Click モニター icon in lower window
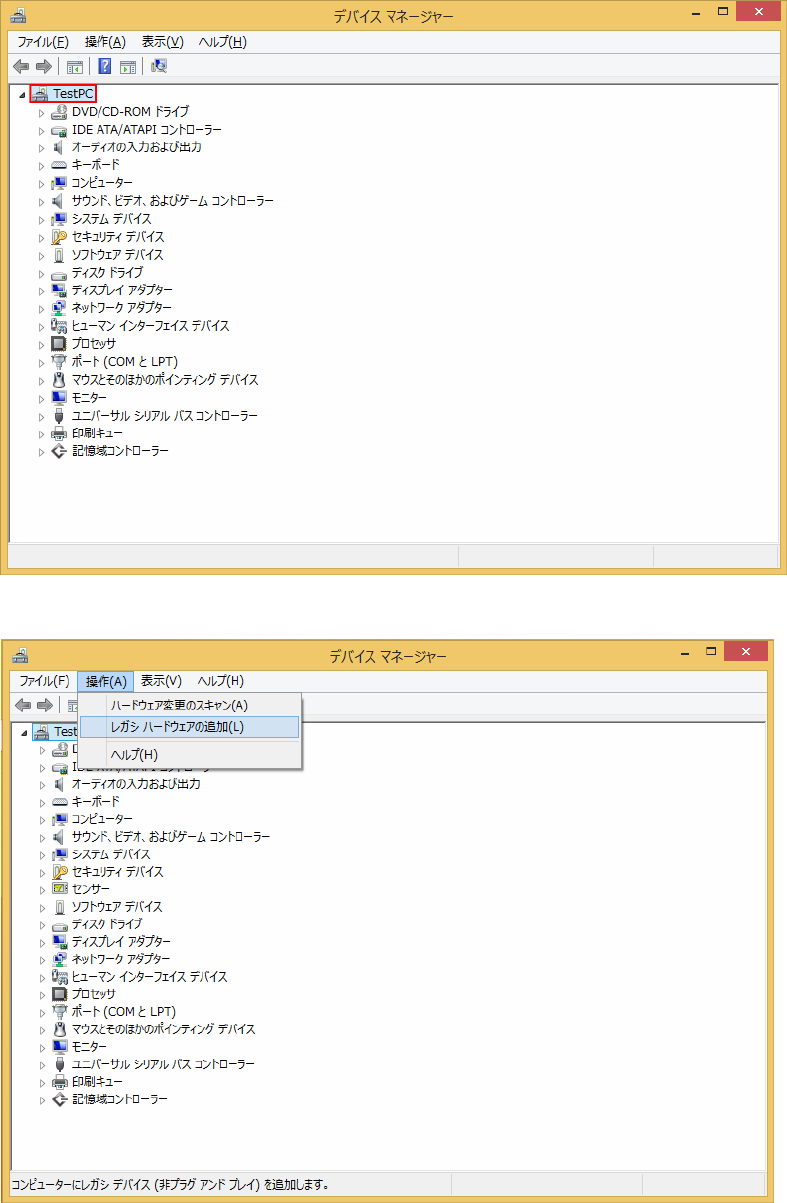787x1203 pixels. click(x=59, y=1047)
